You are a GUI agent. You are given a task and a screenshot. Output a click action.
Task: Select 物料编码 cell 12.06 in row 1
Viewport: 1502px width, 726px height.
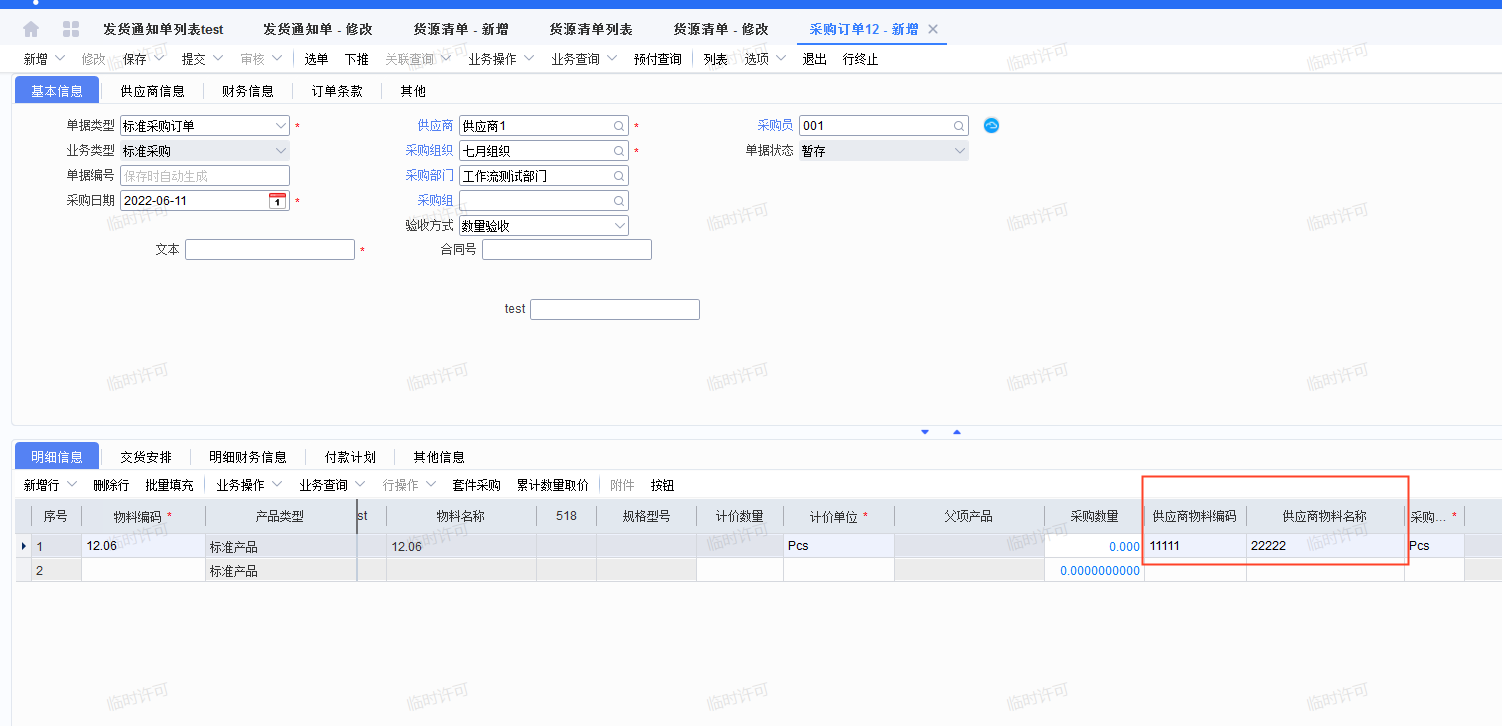click(x=143, y=546)
